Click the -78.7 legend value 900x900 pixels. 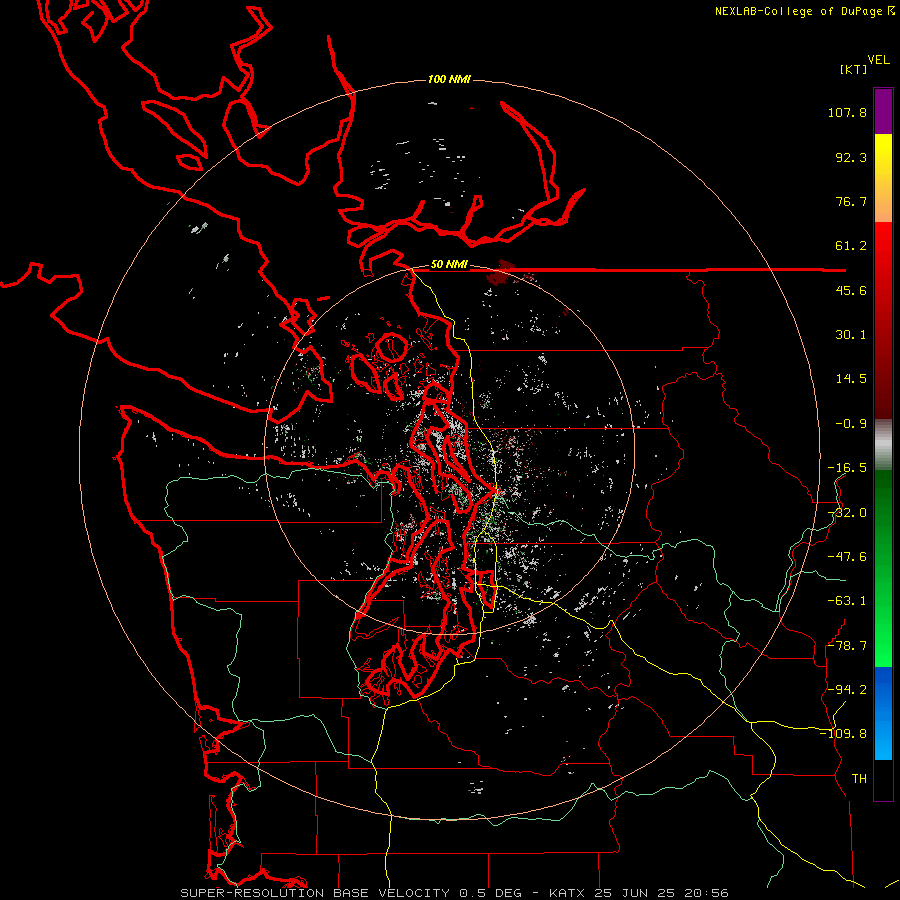[847, 646]
